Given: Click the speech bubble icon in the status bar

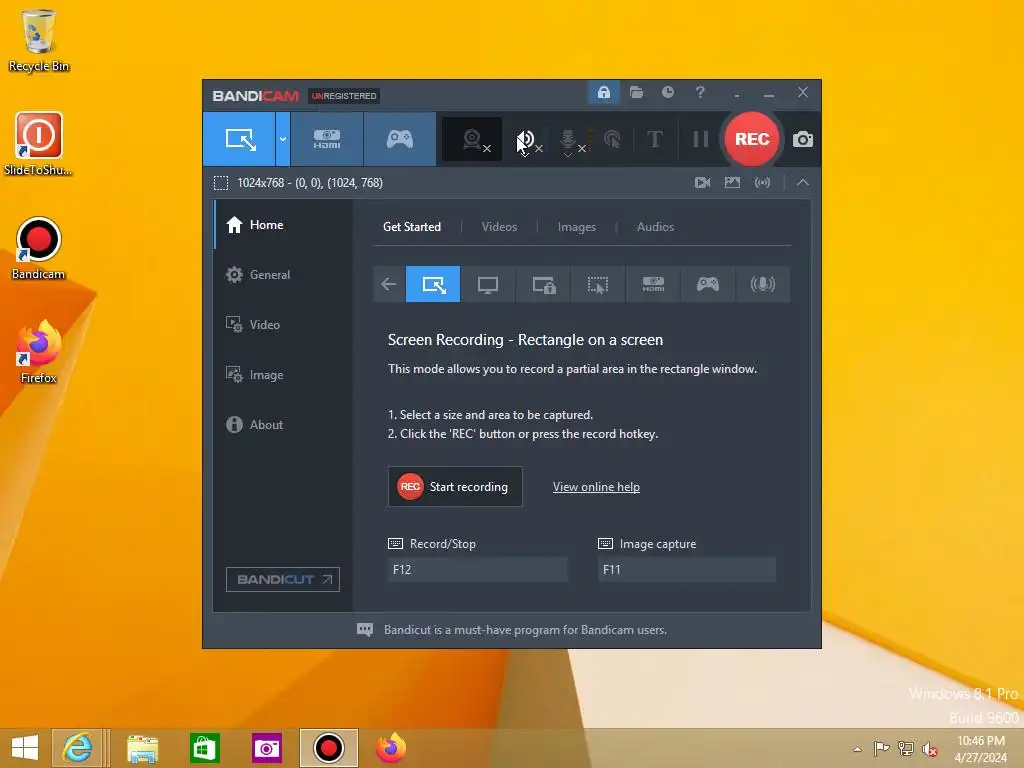Looking at the screenshot, I should (x=365, y=630).
